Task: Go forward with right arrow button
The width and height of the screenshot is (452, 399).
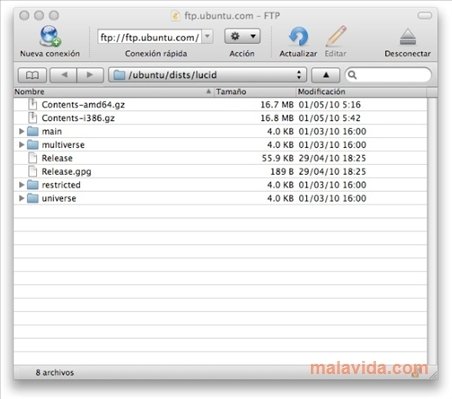Action: 90,75
